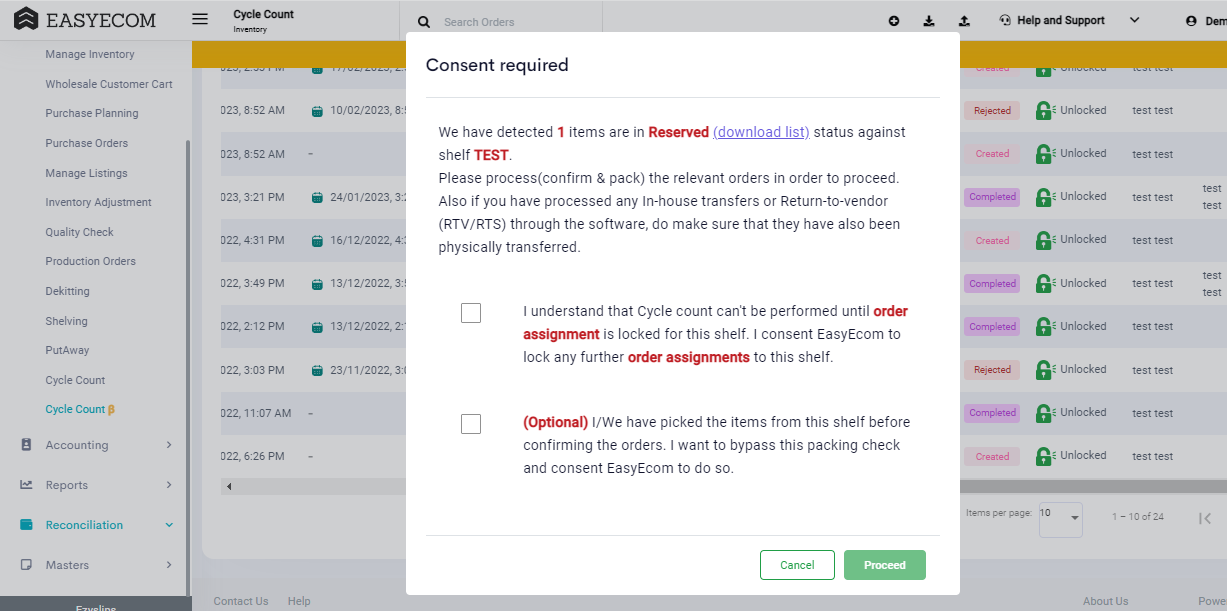Check the optional bypass packing check checkbox
This screenshot has width=1227, height=611.
471,424
